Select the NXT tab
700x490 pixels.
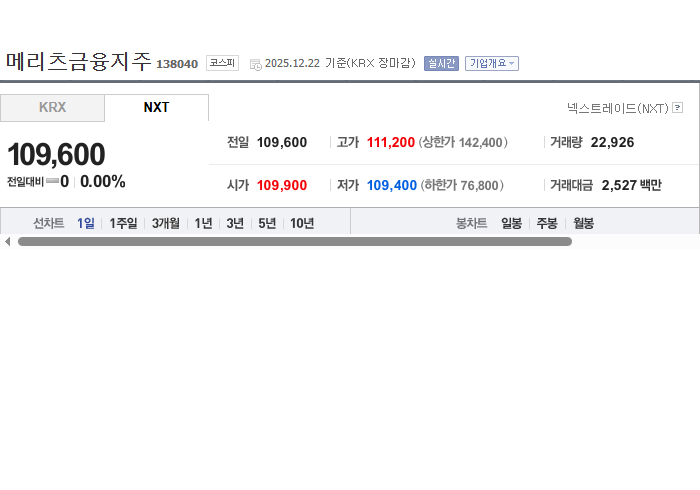pyautogui.click(x=156, y=108)
